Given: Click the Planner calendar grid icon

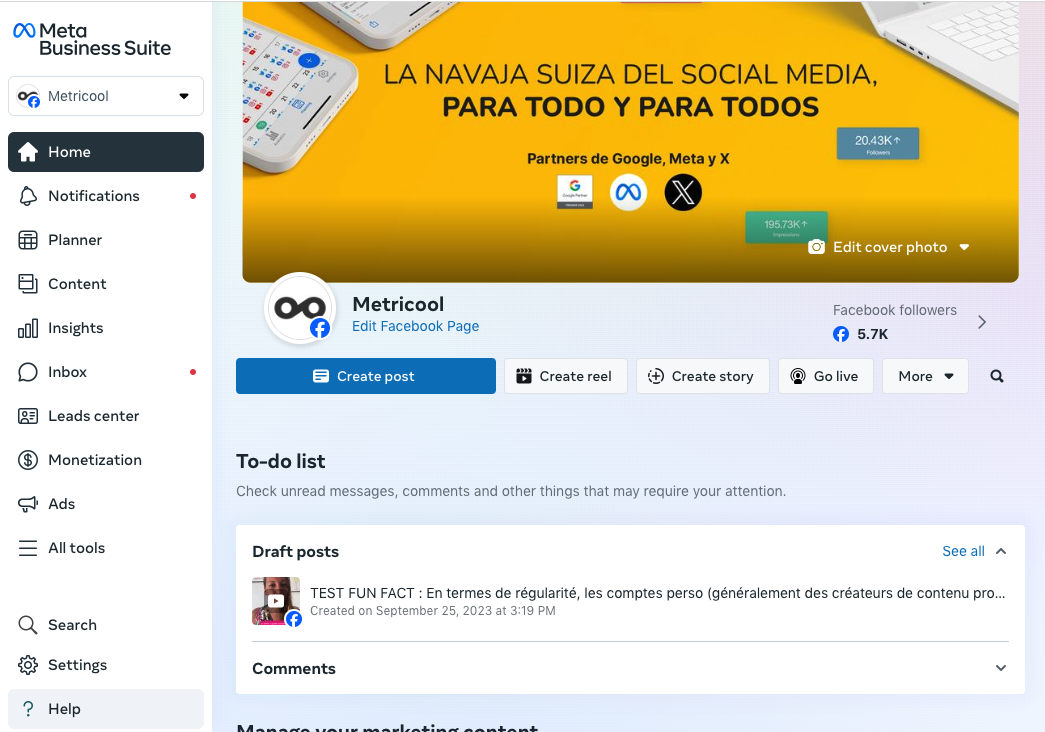Looking at the screenshot, I should click(28, 240).
